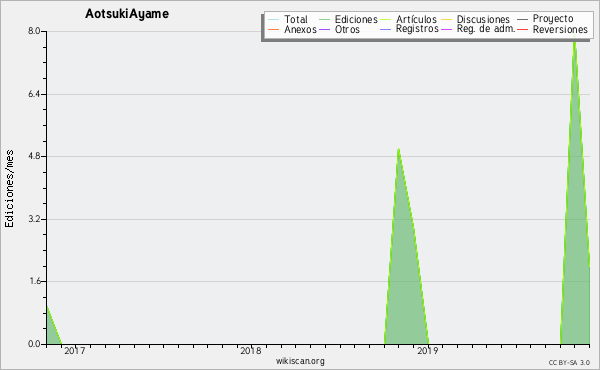Click the 6.4 y-axis value
Image resolution: width=600 pixels, height=370 pixels.
click(34, 94)
